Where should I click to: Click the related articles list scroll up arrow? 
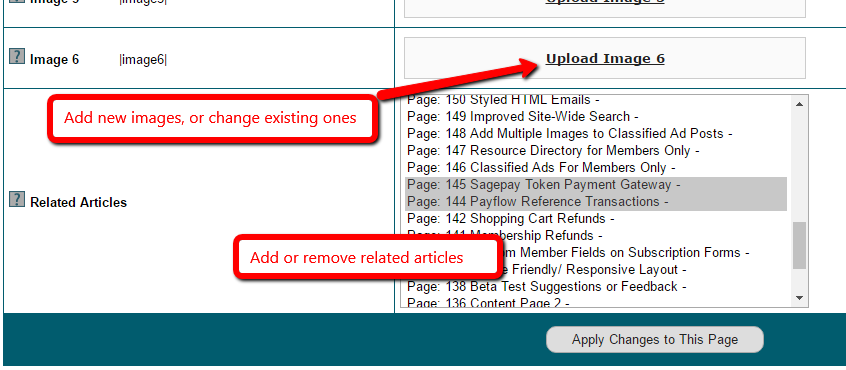point(800,104)
